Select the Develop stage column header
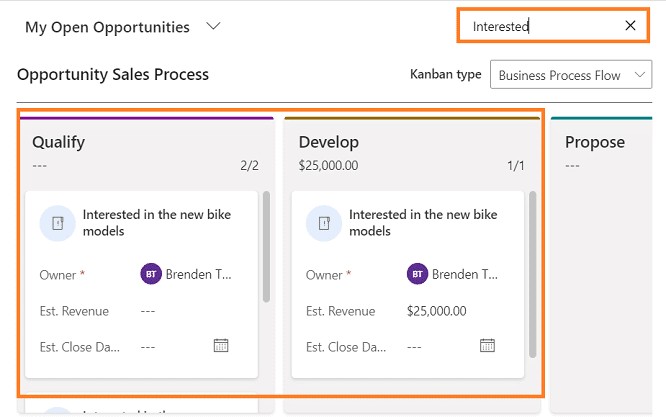This screenshot has width=666, height=417. pyautogui.click(x=328, y=142)
